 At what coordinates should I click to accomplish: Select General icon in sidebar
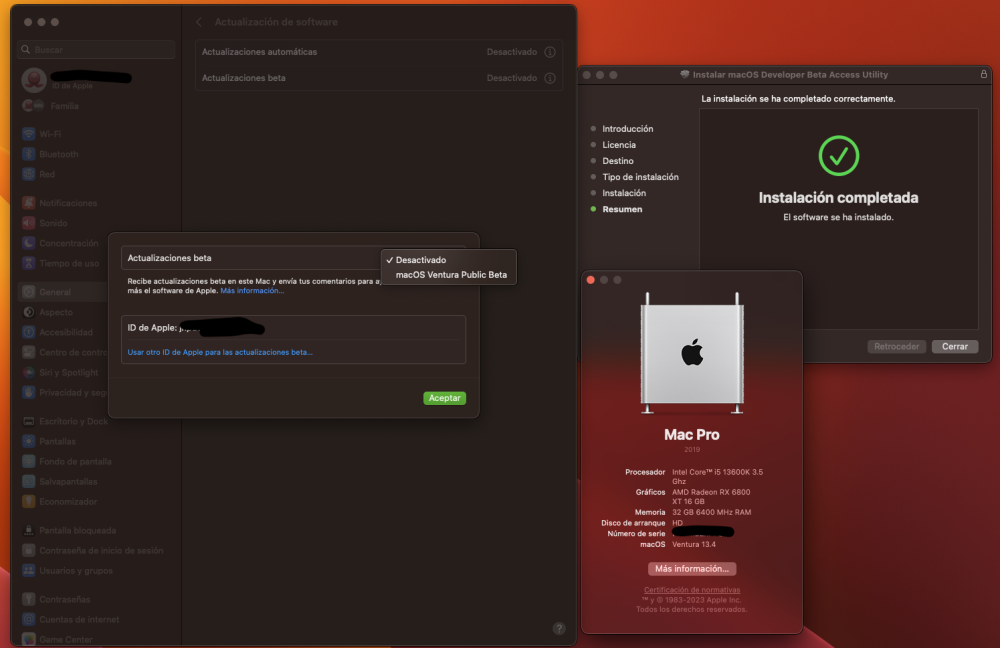click(x=29, y=292)
